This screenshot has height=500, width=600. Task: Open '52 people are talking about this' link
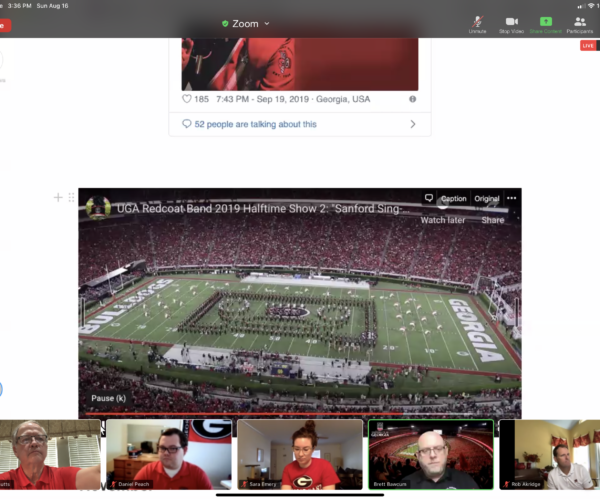pyautogui.click(x=255, y=124)
